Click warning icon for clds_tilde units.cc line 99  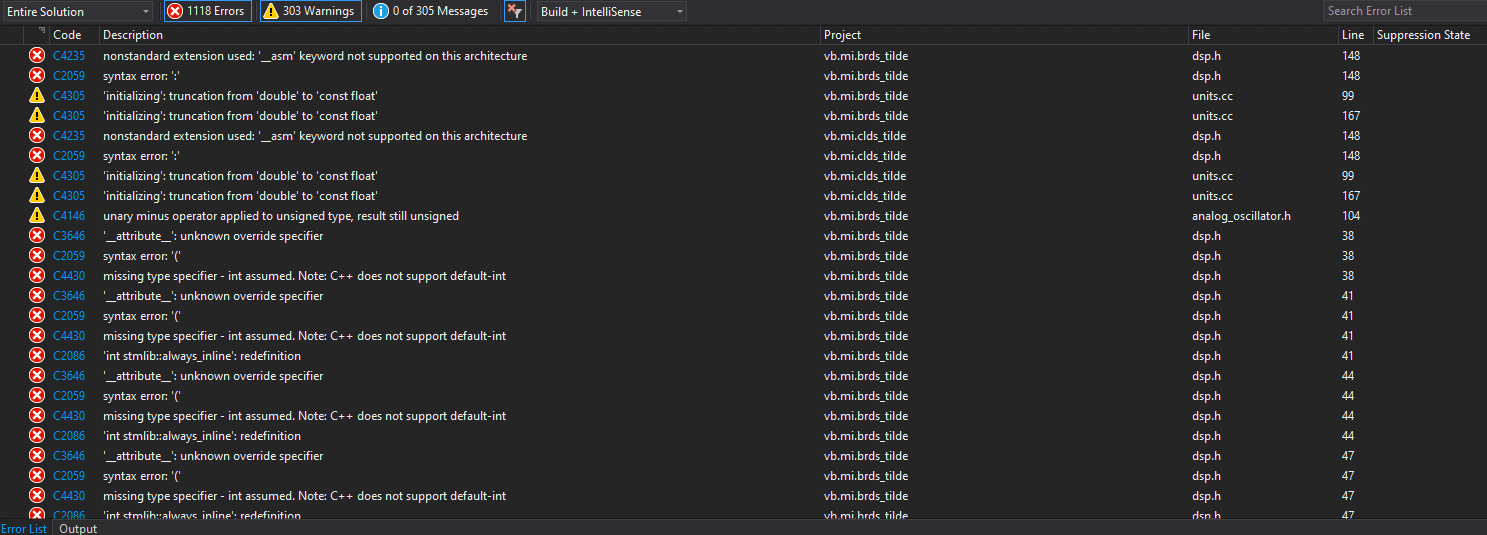[37, 176]
